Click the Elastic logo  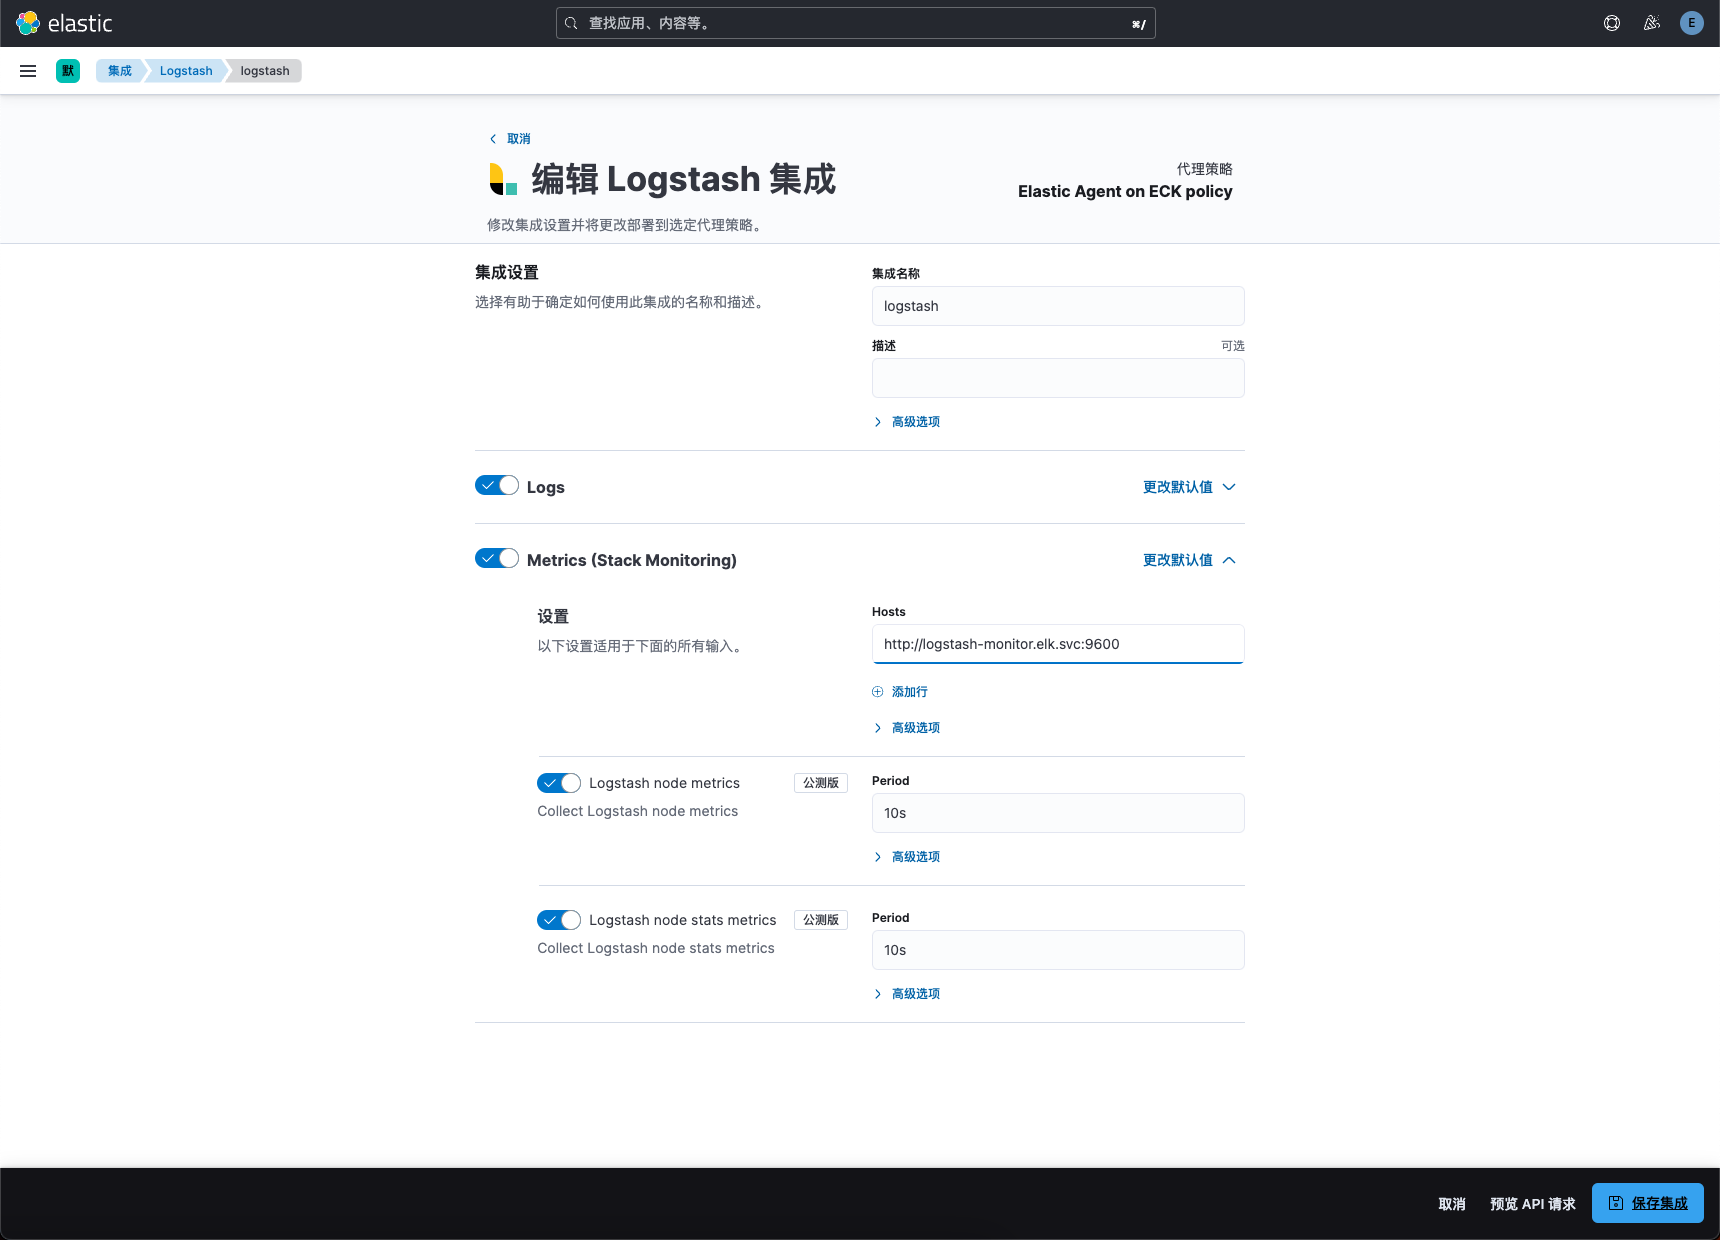pyautogui.click(x=64, y=23)
